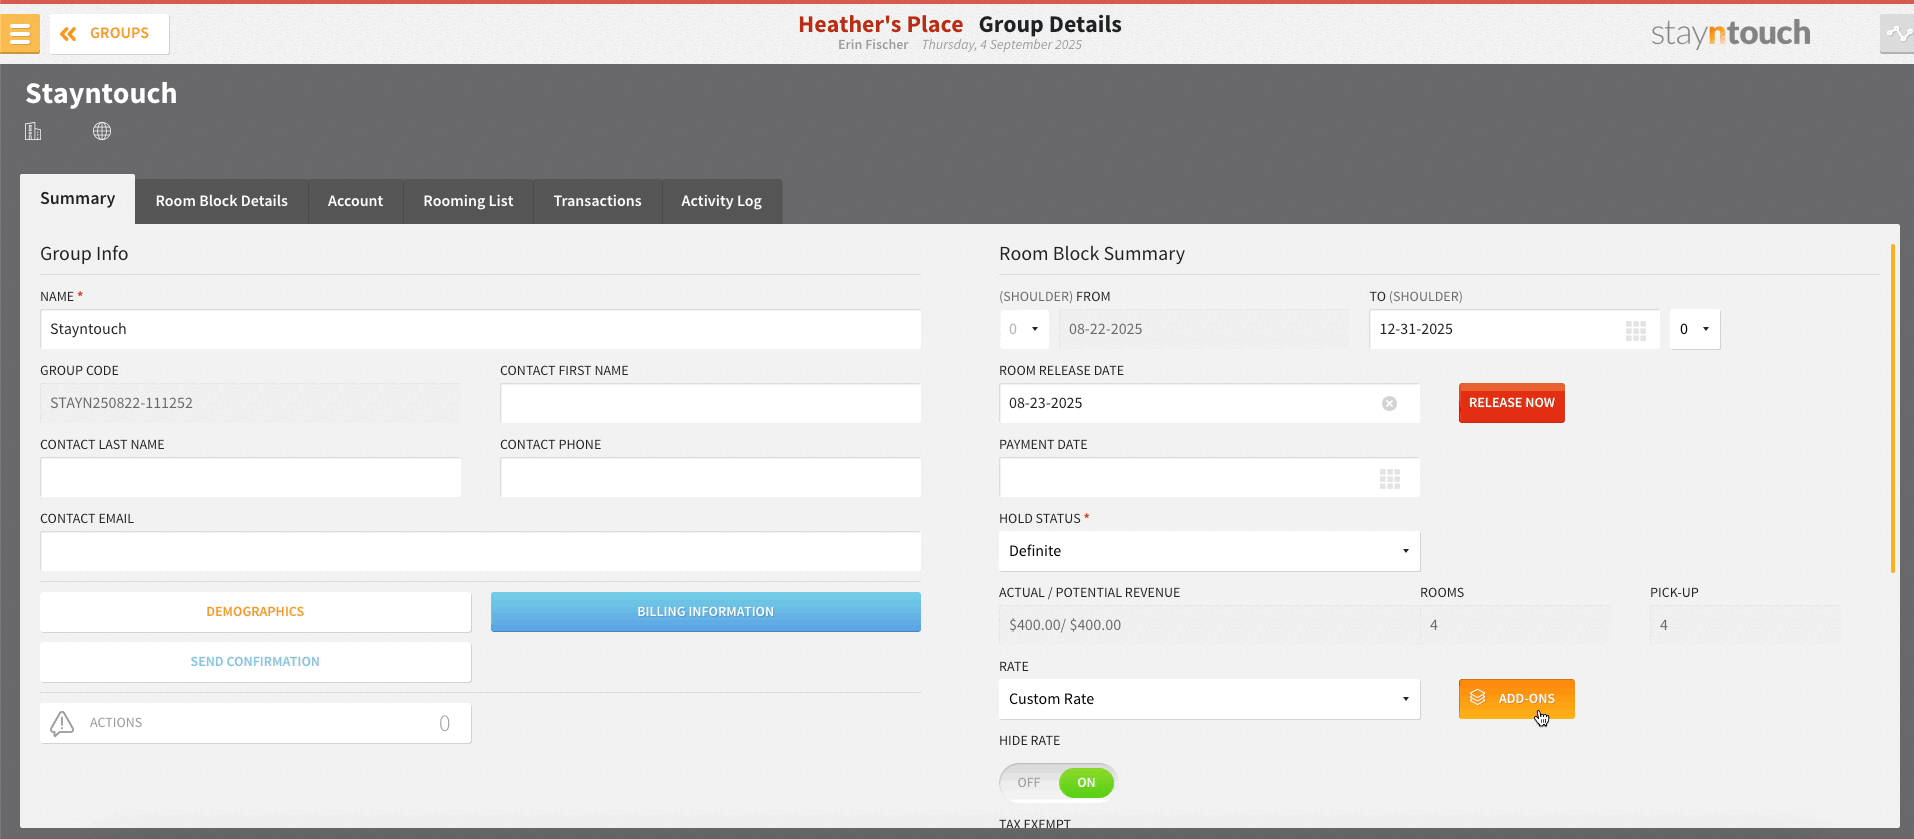Open Billing Information

coord(706,612)
